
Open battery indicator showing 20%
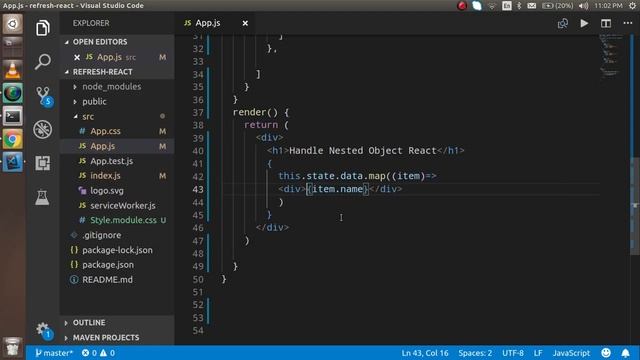557,6
